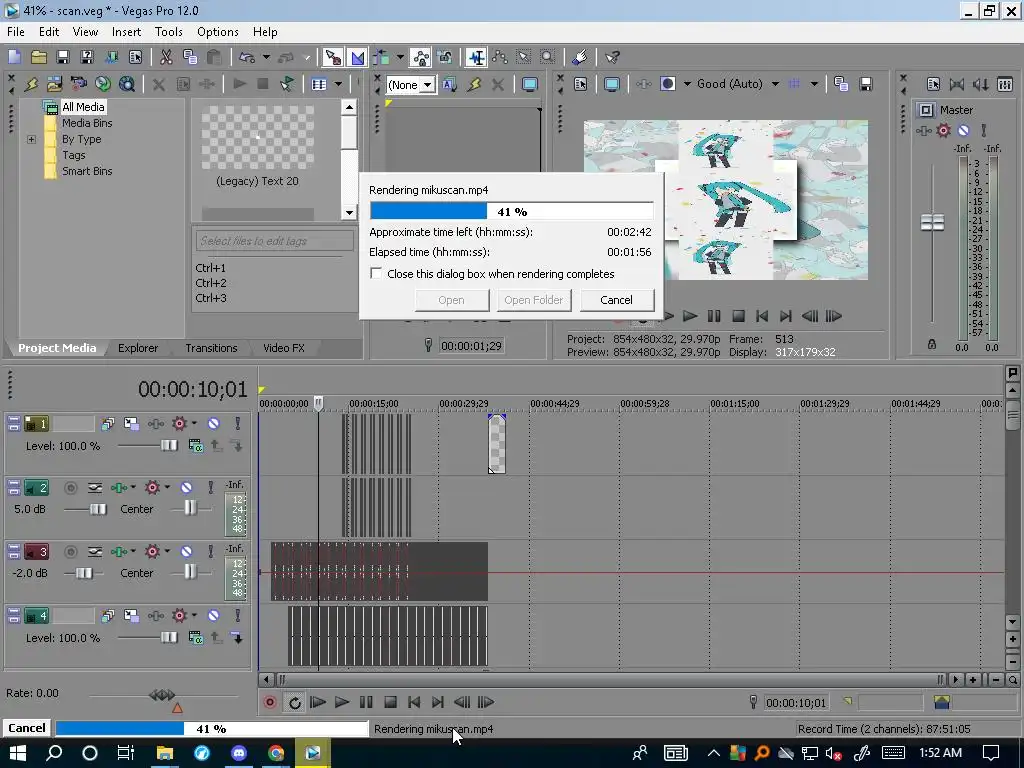
Task: Switch to the Explorer tab
Action: (138, 348)
